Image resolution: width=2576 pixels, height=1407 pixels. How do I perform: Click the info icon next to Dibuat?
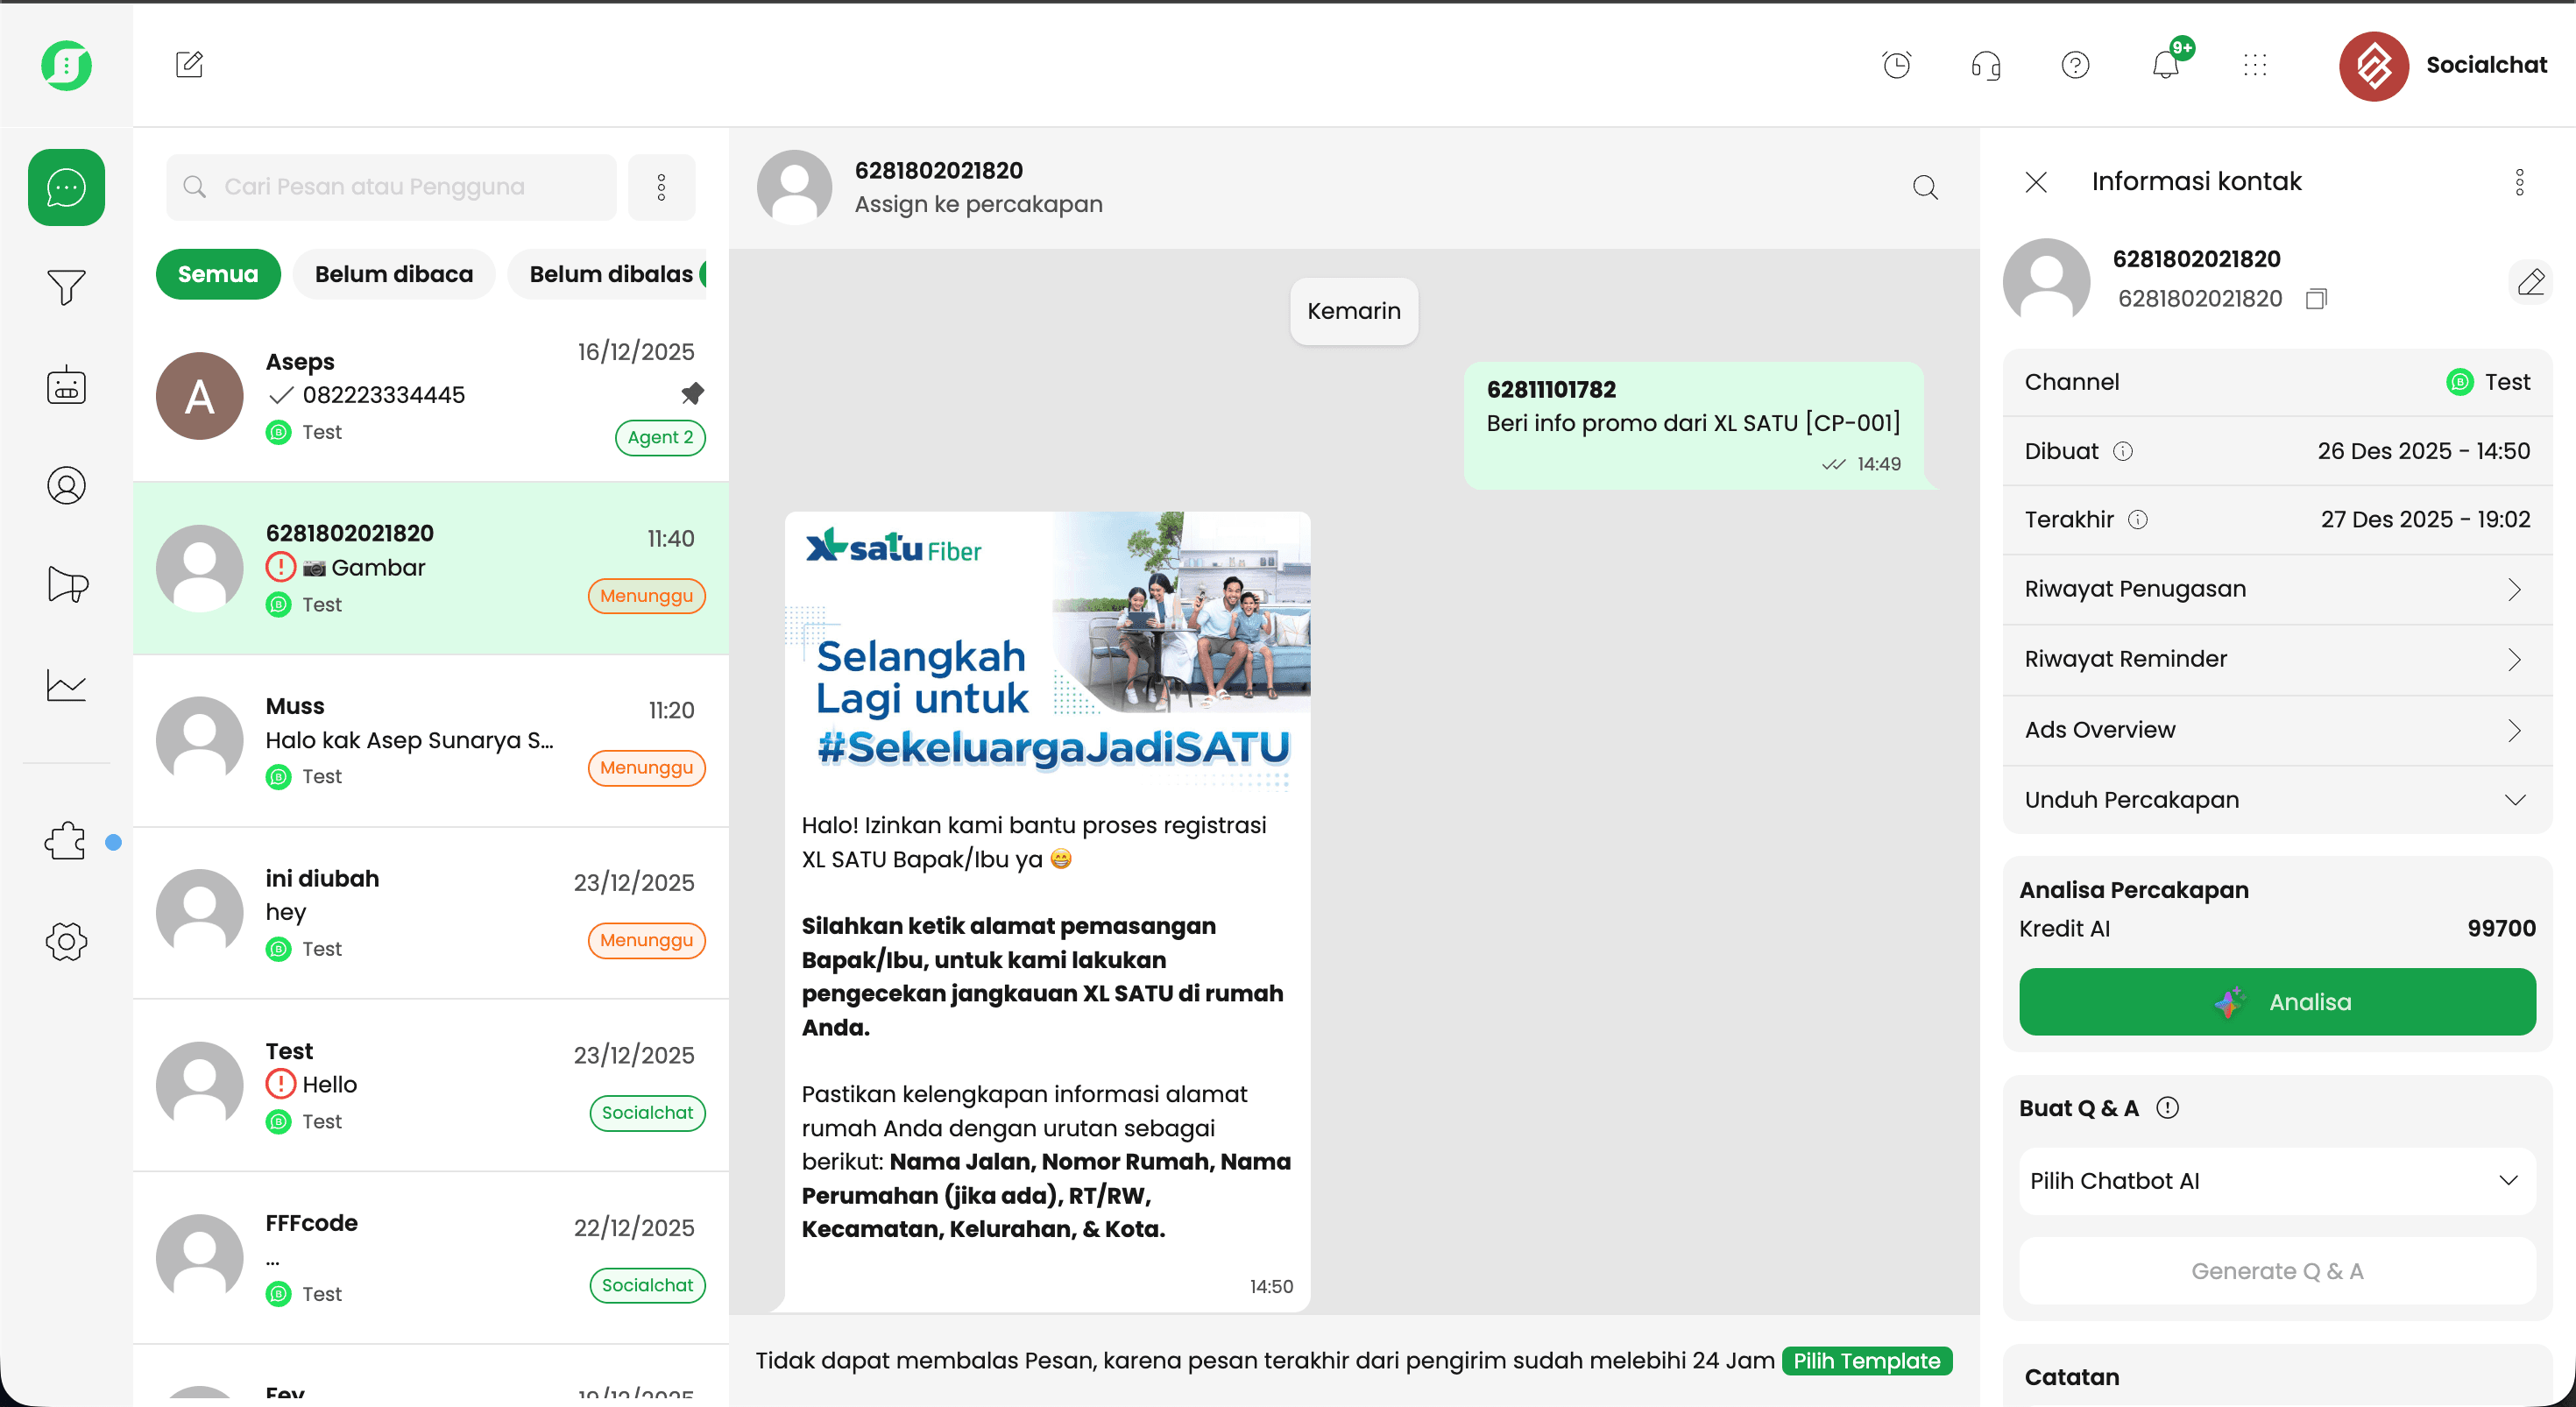2122,451
